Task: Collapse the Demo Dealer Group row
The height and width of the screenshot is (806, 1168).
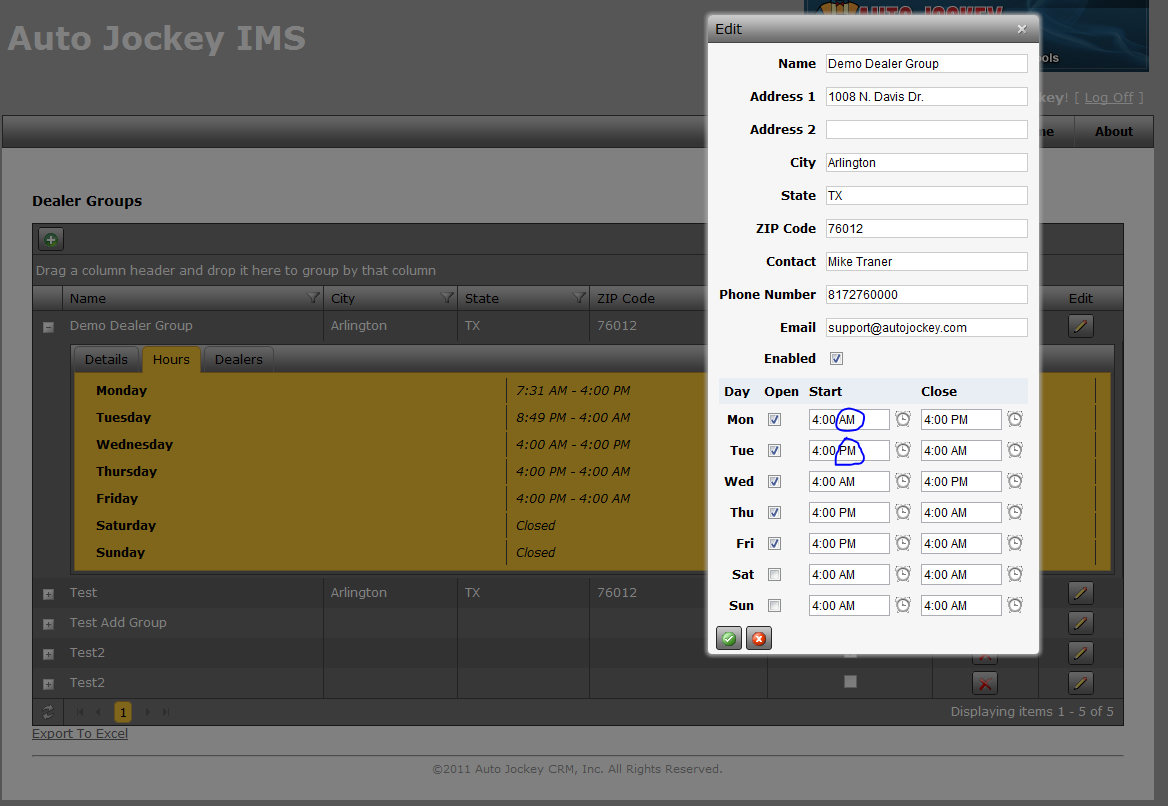Action: tap(48, 327)
